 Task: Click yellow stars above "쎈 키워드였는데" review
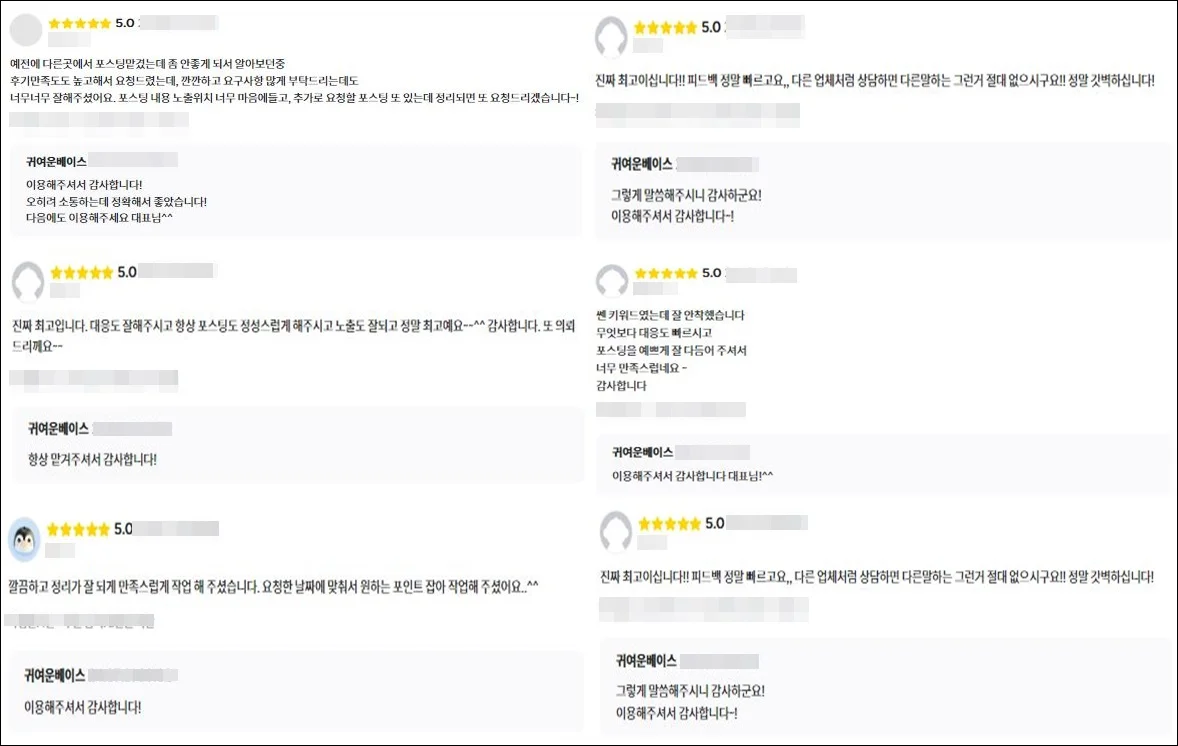tap(666, 273)
